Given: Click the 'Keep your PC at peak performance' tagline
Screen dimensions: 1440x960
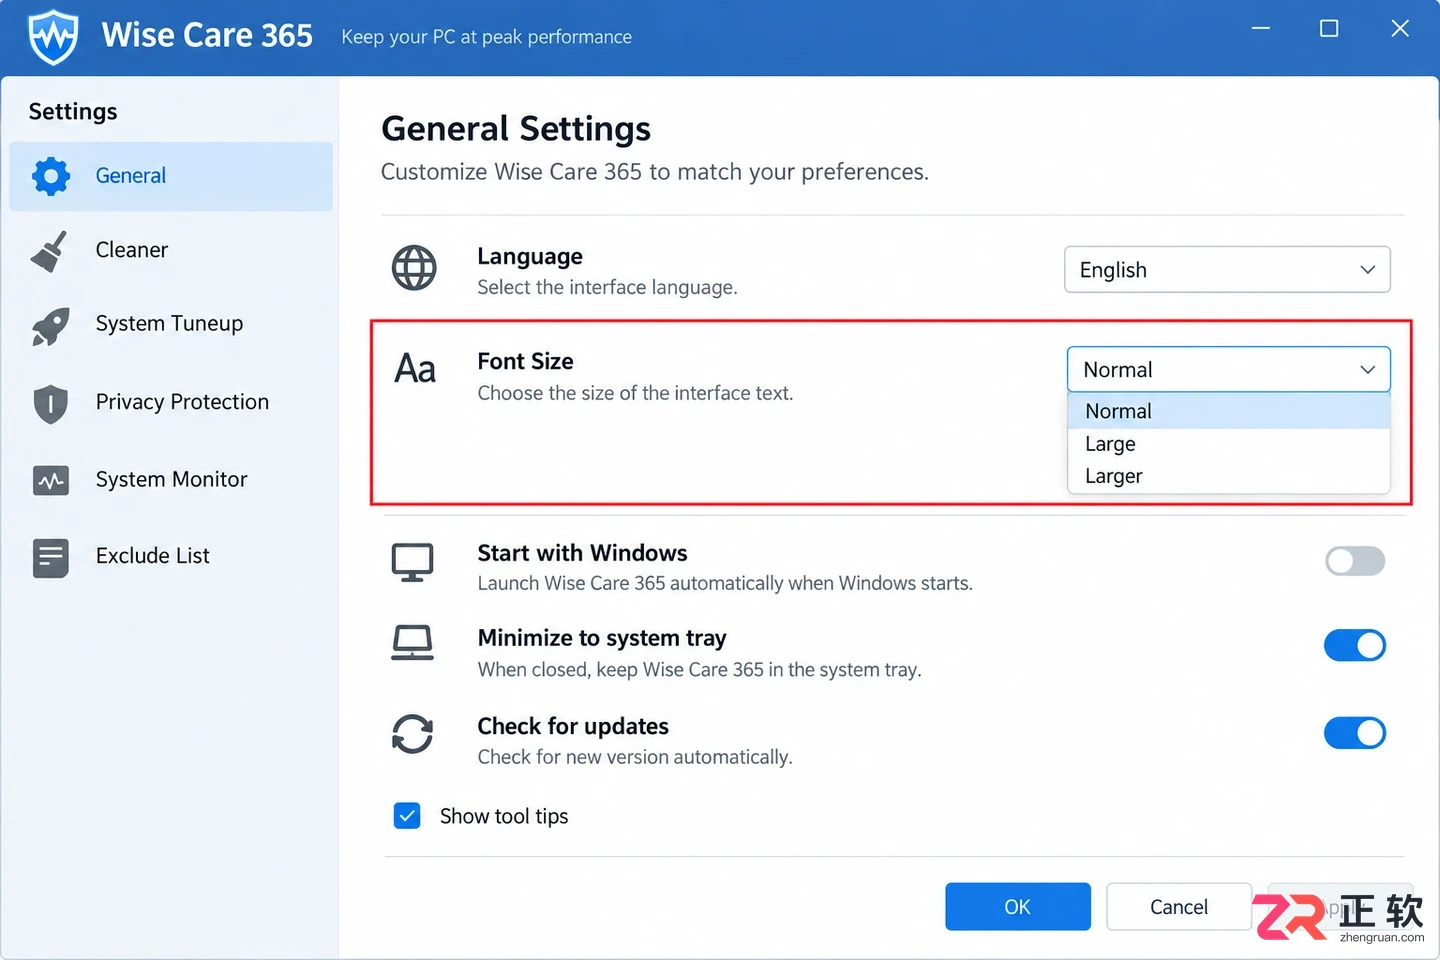Looking at the screenshot, I should click(487, 37).
